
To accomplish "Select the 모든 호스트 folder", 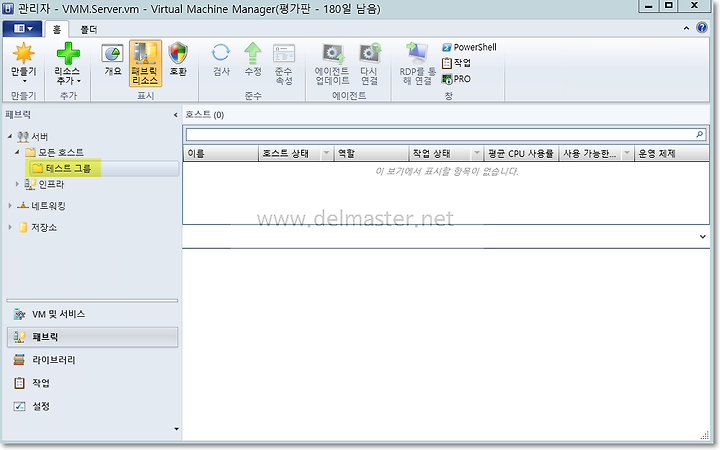I will click(55, 152).
